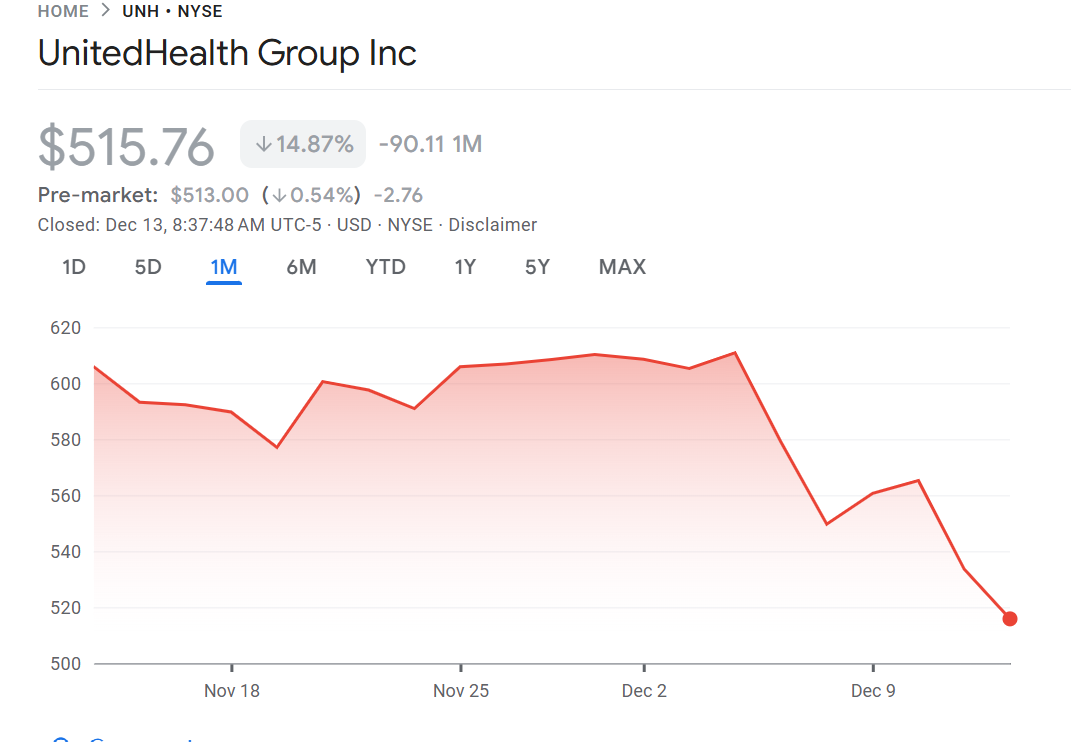Click the pre-market down arrow beside 0.54%
This screenshot has height=742, width=1071.
[280, 195]
